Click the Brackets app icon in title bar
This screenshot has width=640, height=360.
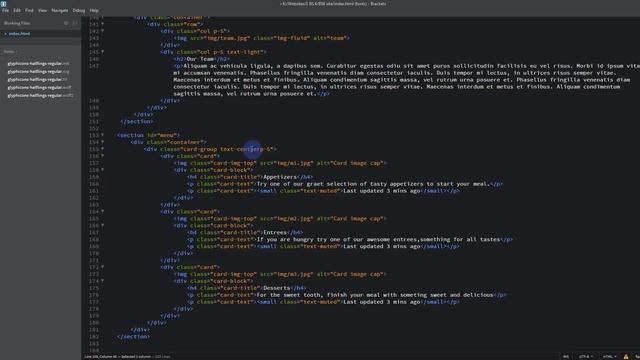tap(3, 3)
